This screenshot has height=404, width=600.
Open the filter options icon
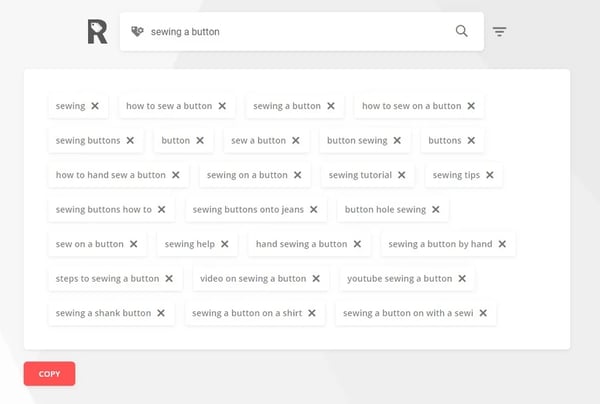499,32
